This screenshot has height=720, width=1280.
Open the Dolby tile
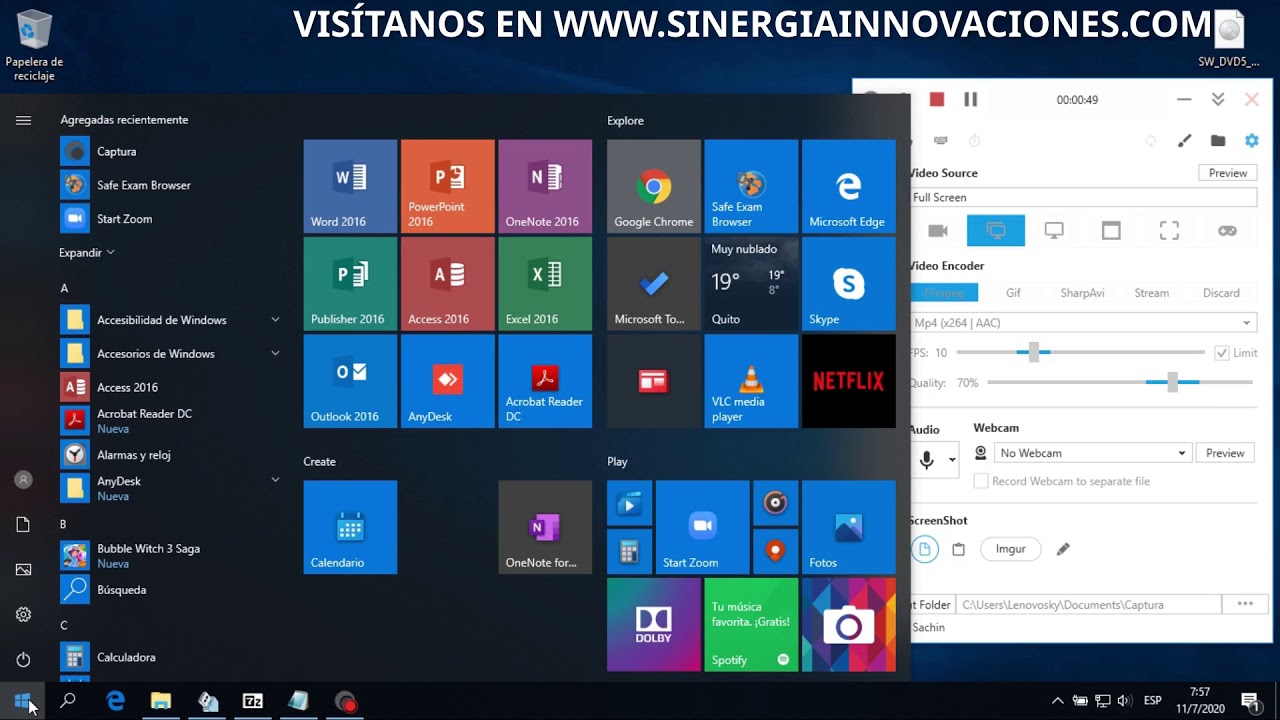click(654, 625)
